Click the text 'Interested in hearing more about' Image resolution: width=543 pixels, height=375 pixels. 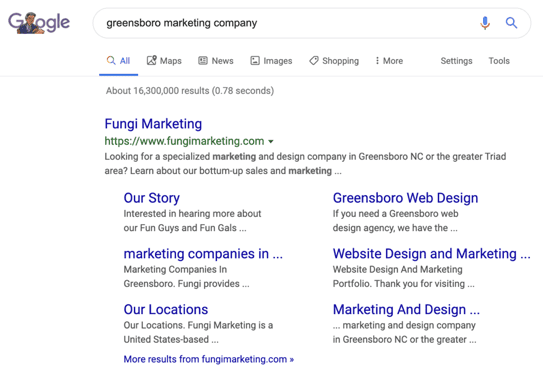click(192, 214)
